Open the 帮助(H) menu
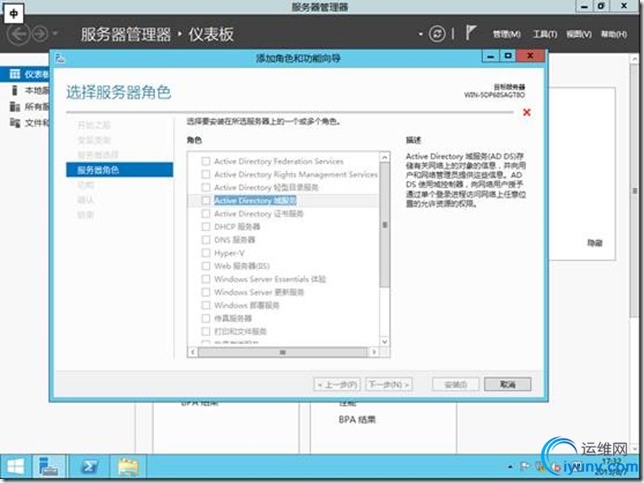The height and width of the screenshot is (483, 644). (x=614, y=34)
